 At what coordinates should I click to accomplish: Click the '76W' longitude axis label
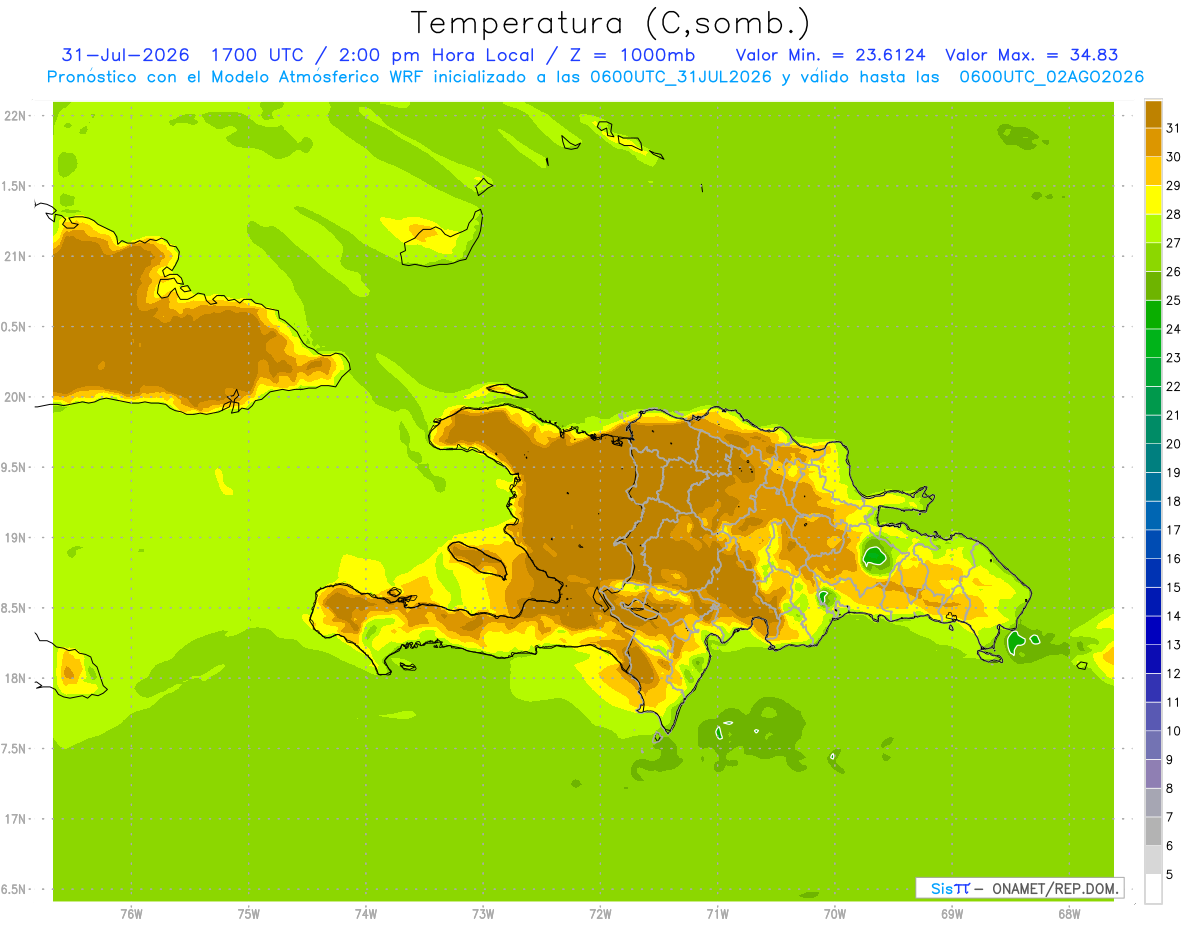click(x=131, y=913)
